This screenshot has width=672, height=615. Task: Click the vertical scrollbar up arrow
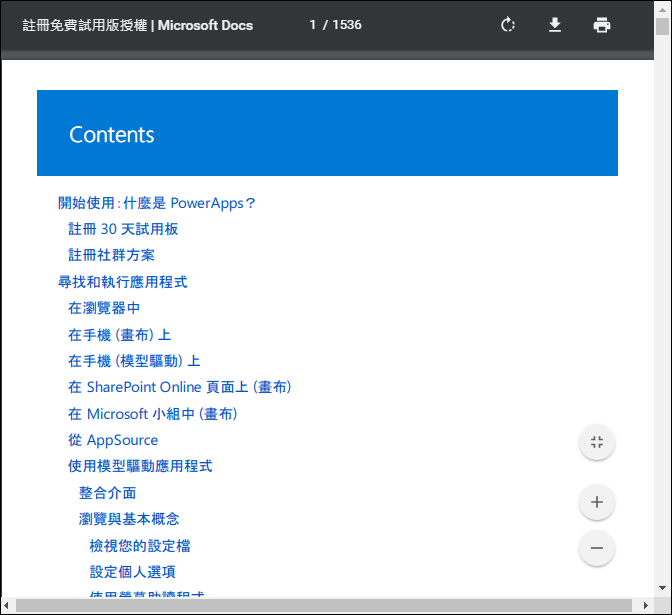coord(663,9)
